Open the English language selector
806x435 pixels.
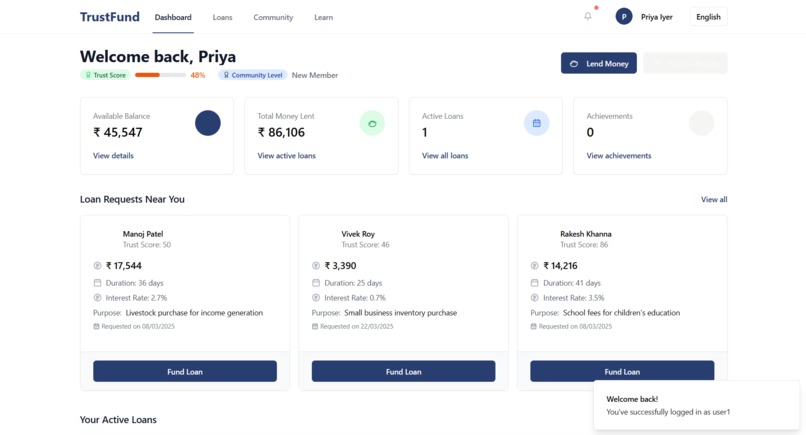(x=708, y=17)
